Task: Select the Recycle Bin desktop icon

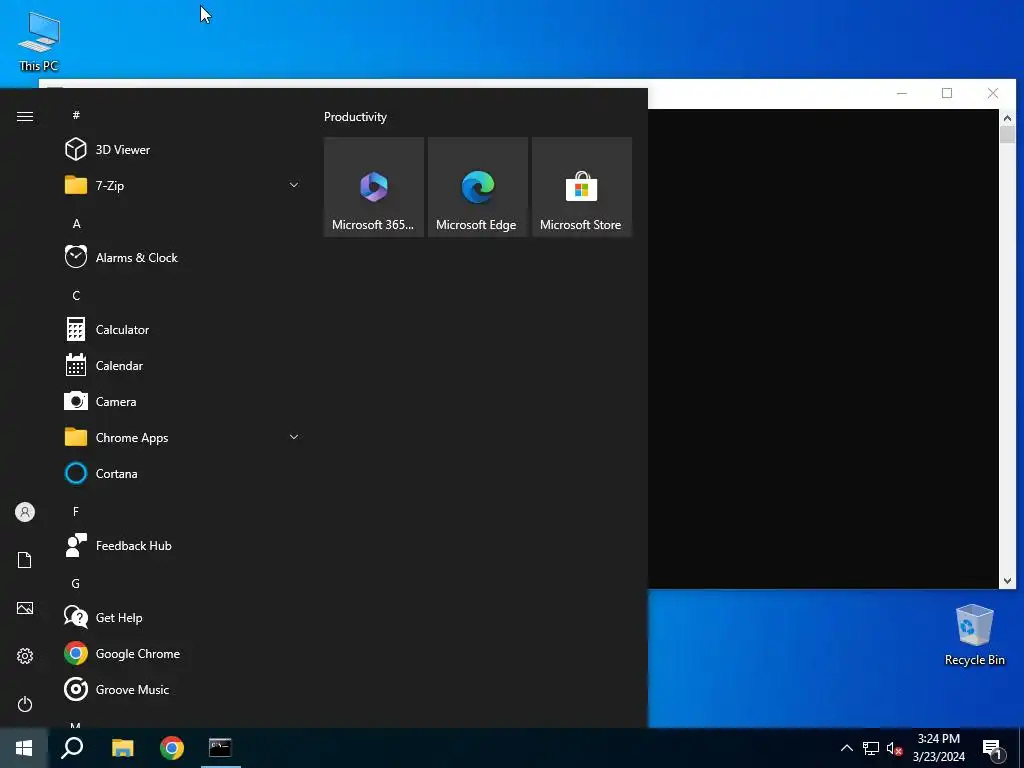Action: 974,635
